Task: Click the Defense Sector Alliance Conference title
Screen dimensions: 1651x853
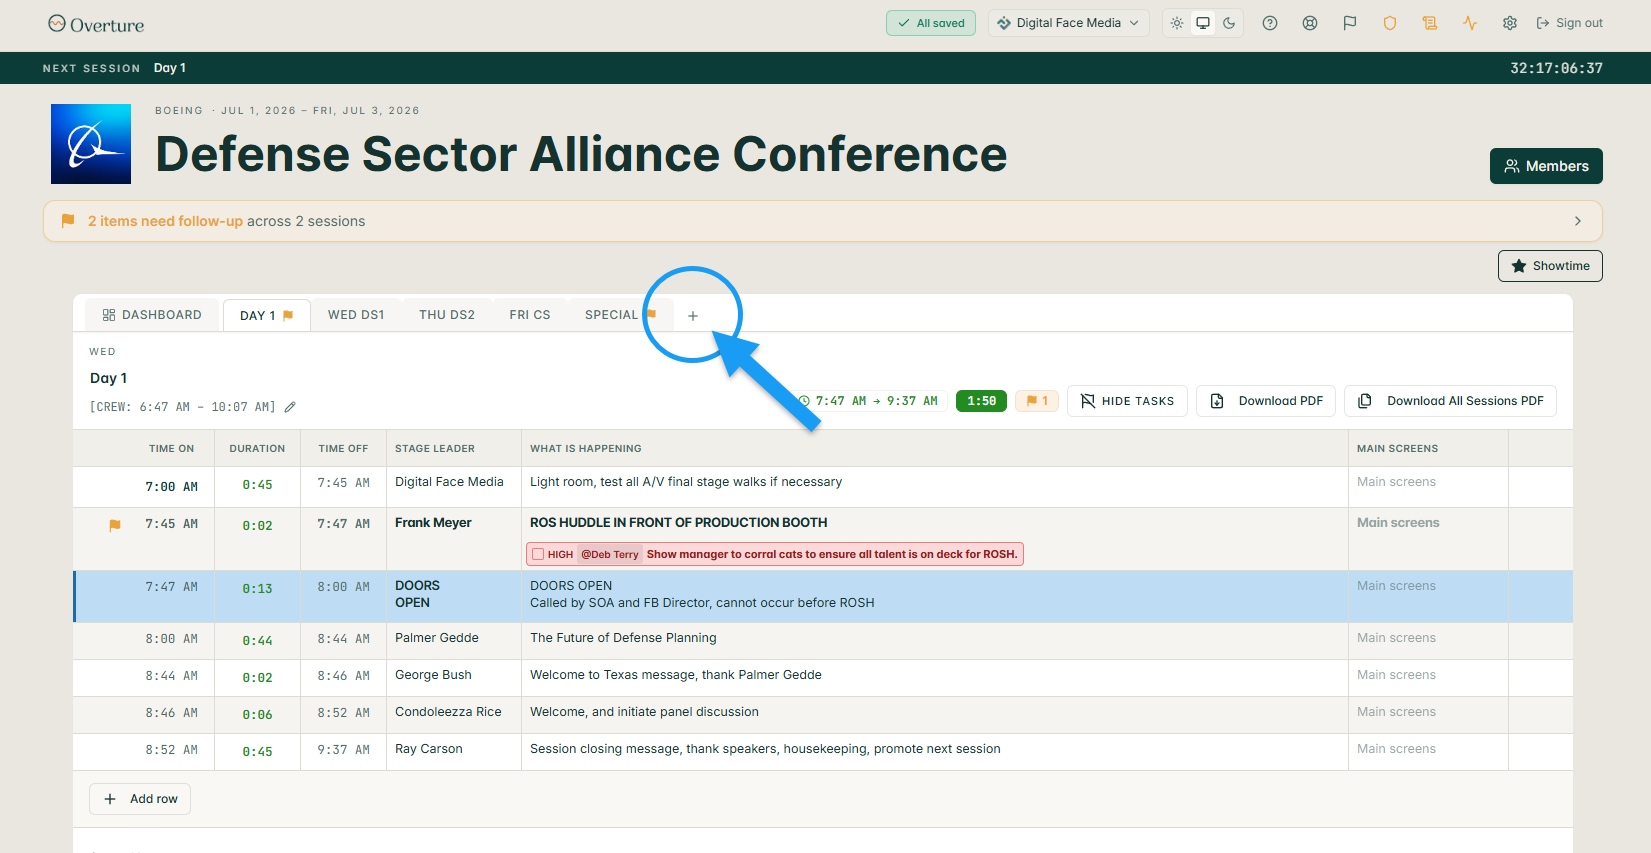Action: [x=581, y=154]
